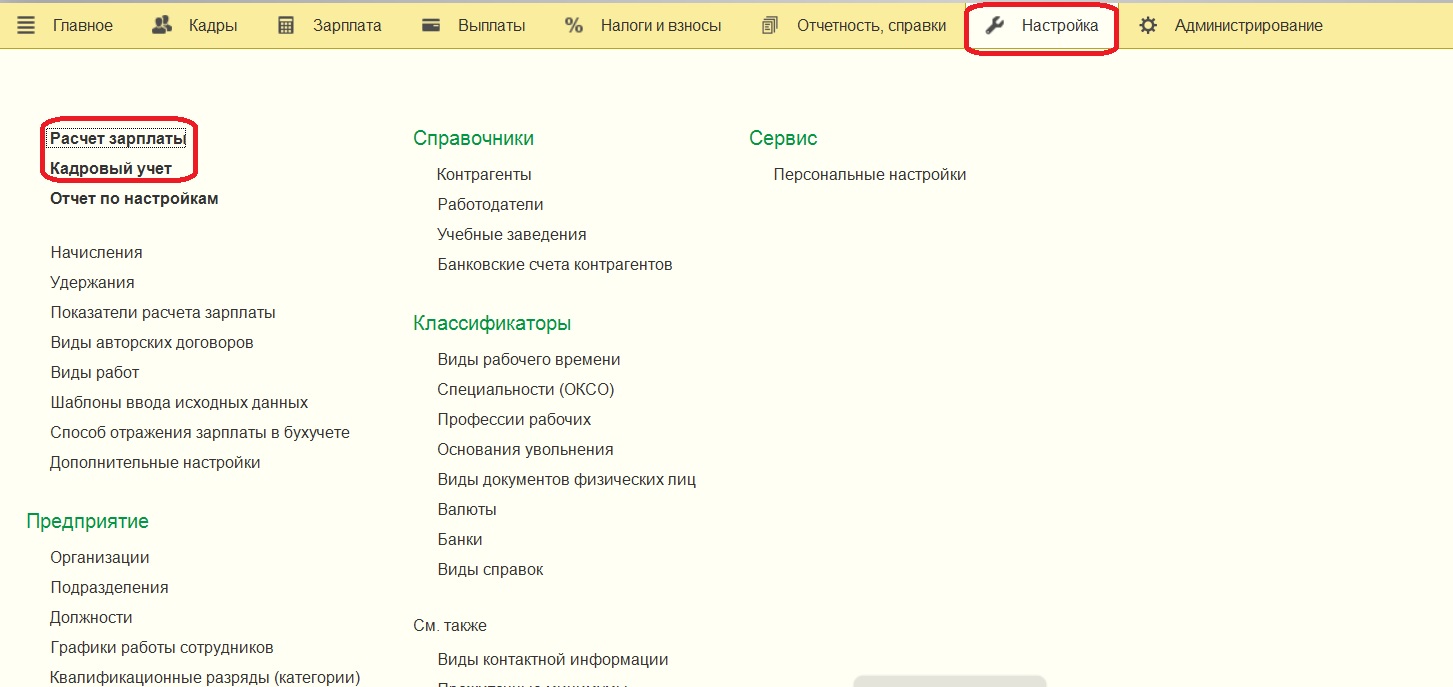Click the documents icon for Отчетность, справки

[770, 26]
